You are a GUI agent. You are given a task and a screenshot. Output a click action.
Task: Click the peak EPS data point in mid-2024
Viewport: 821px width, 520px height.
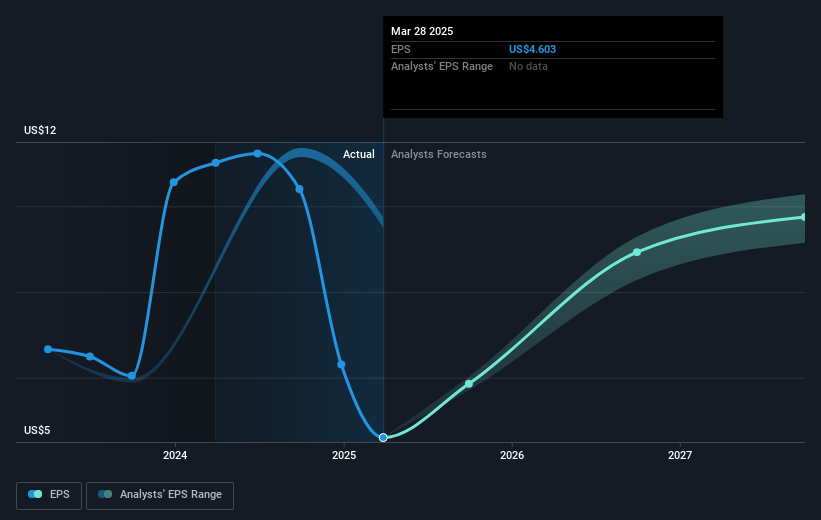click(258, 153)
